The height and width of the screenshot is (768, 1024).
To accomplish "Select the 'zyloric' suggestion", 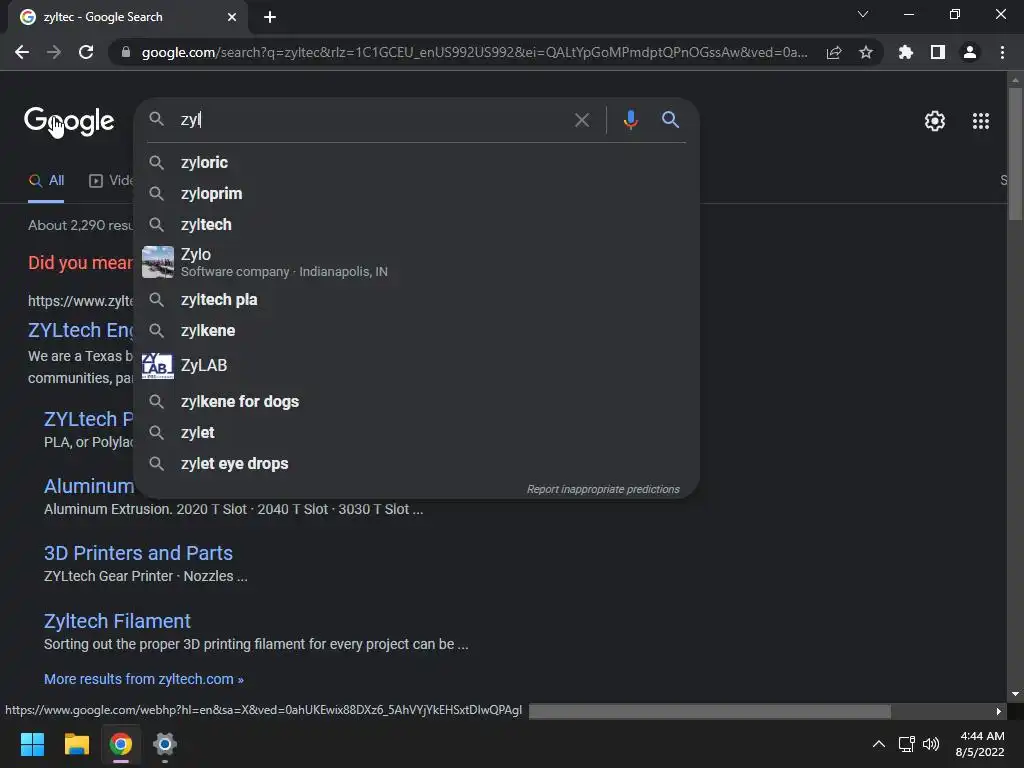I will click(416, 163).
